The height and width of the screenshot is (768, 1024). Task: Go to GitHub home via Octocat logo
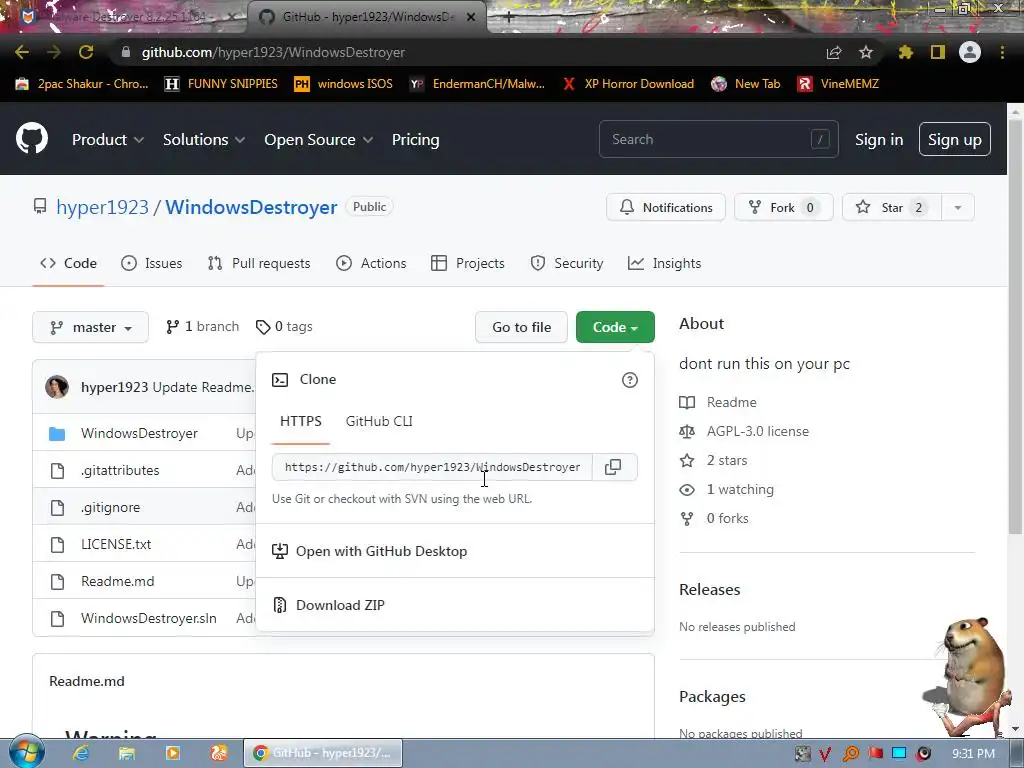click(x=32, y=138)
